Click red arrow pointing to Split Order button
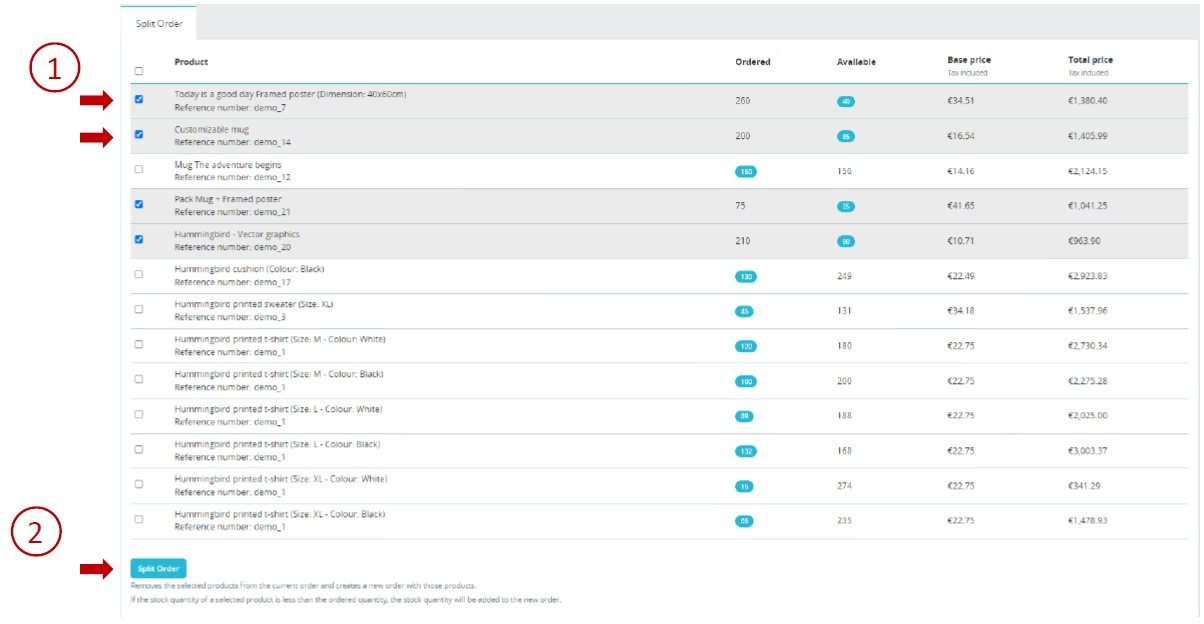The image size is (1204, 624). [98, 569]
